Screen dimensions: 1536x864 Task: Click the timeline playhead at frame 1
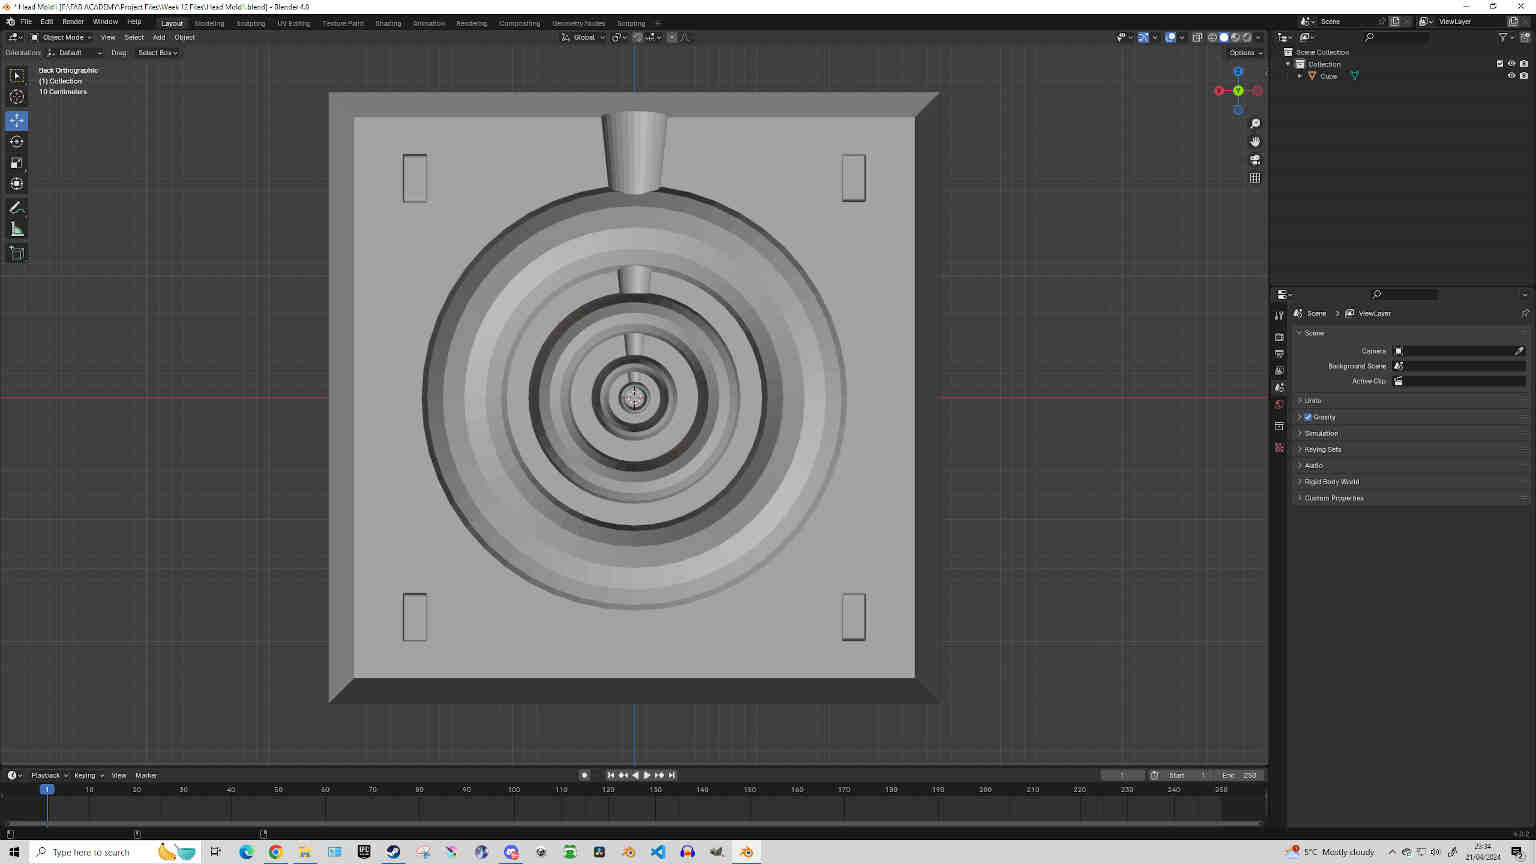pos(46,789)
